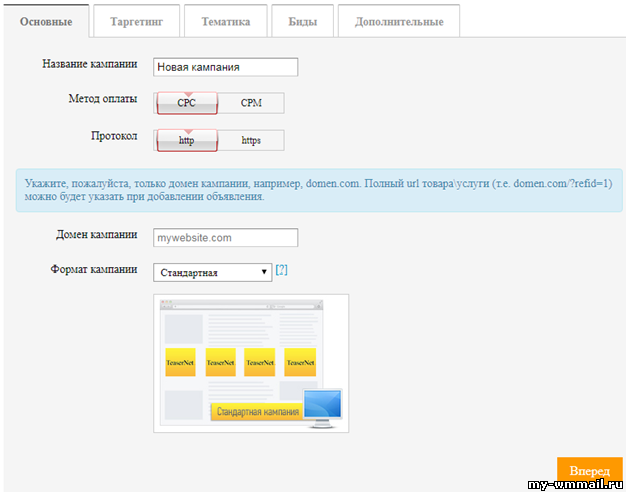Viewport: 628px width, 494px height.
Task: Click the Стандартная кампания preview image
Action: pyautogui.click(x=251, y=363)
